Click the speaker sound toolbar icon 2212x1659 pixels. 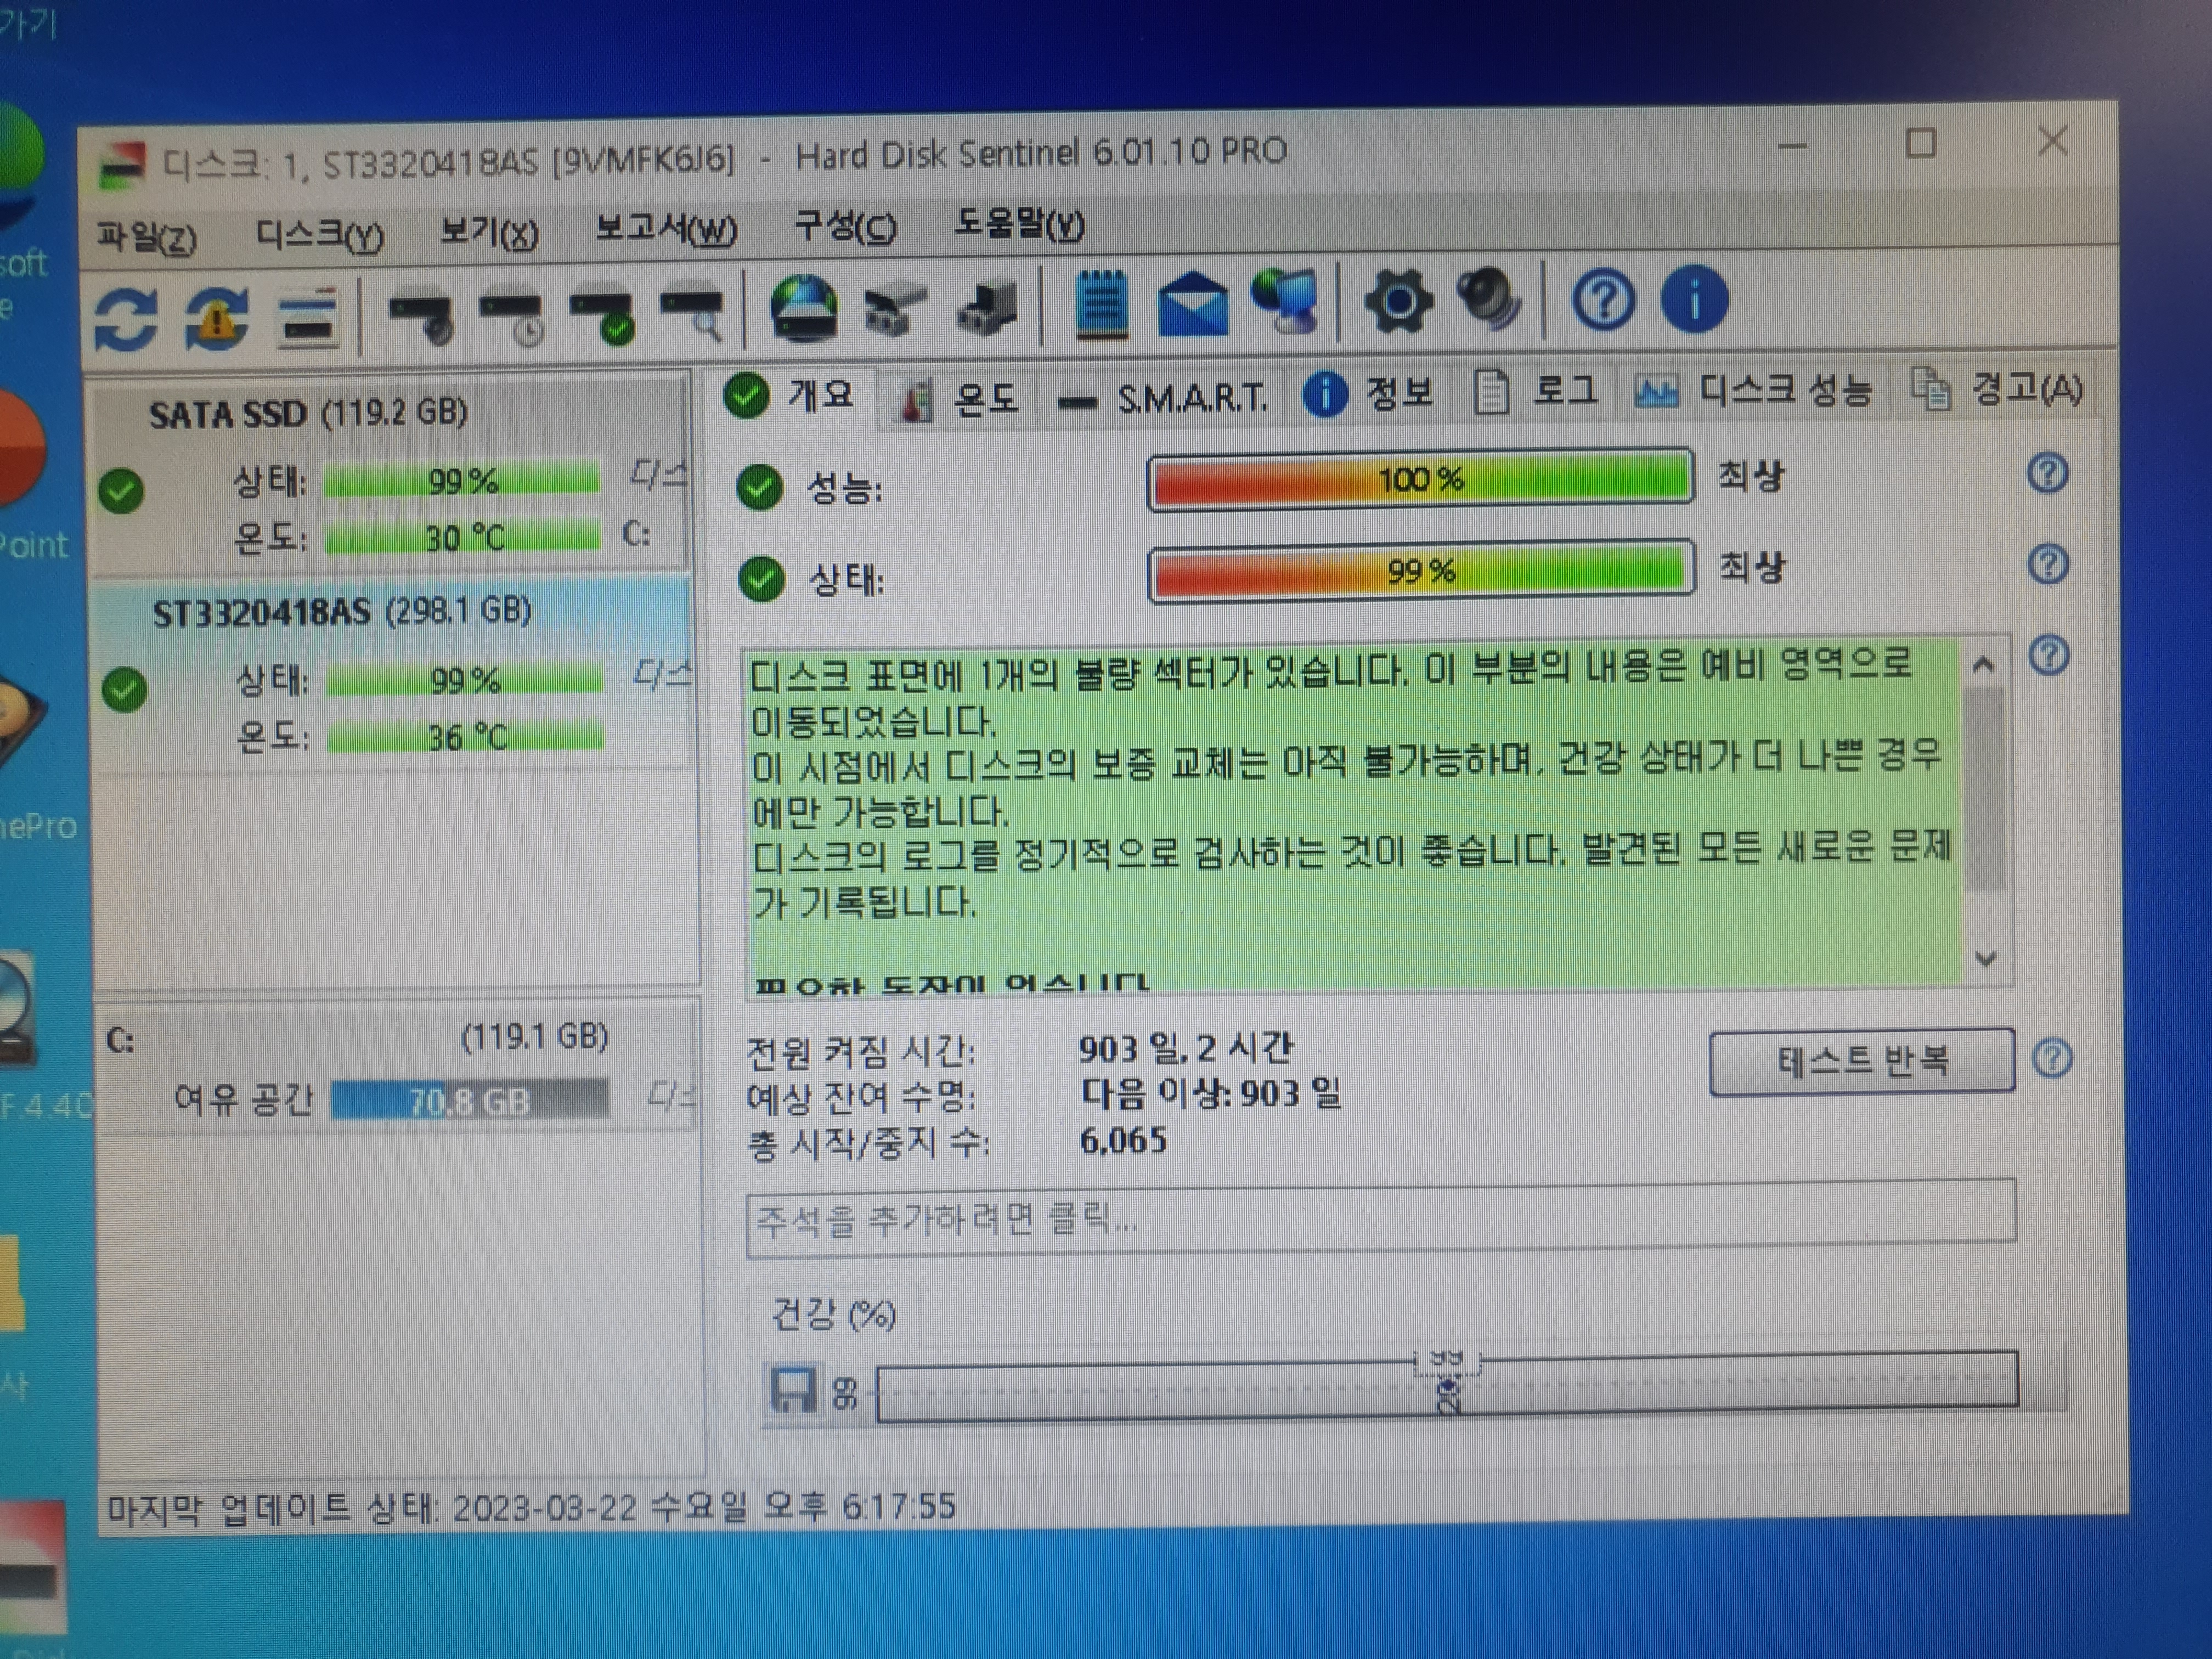[x=1490, y=299]
